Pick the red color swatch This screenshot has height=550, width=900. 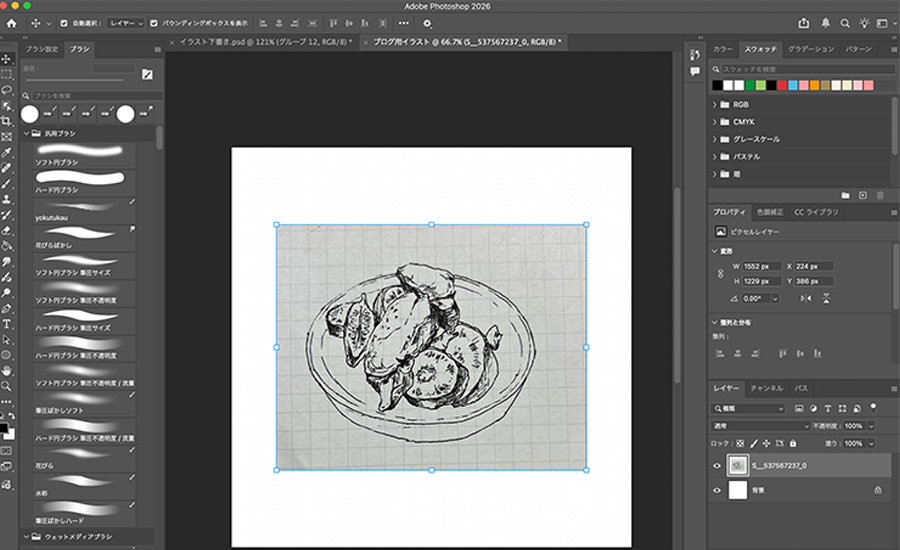[x=782, y=85]
